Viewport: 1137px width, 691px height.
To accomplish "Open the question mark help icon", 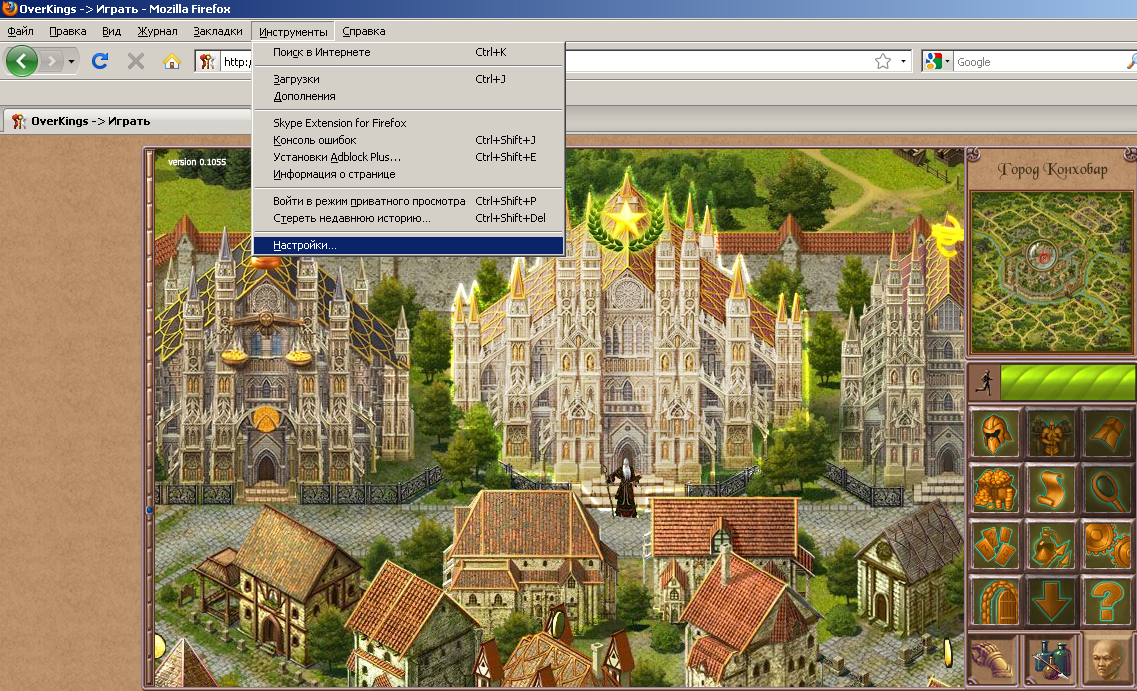I will tap(1108, 602).
